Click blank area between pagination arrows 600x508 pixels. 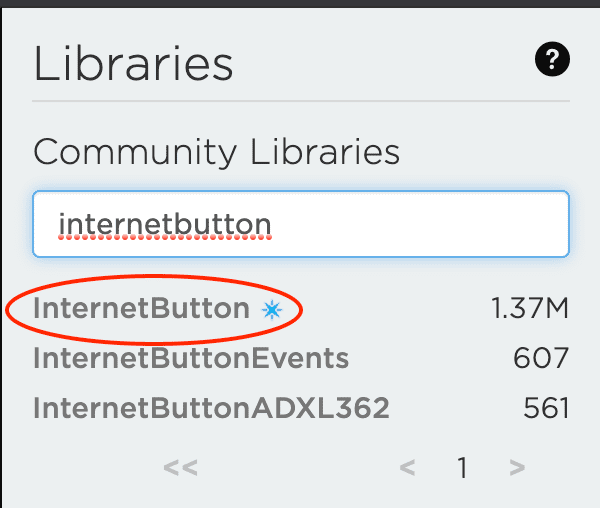coord(298,467)
